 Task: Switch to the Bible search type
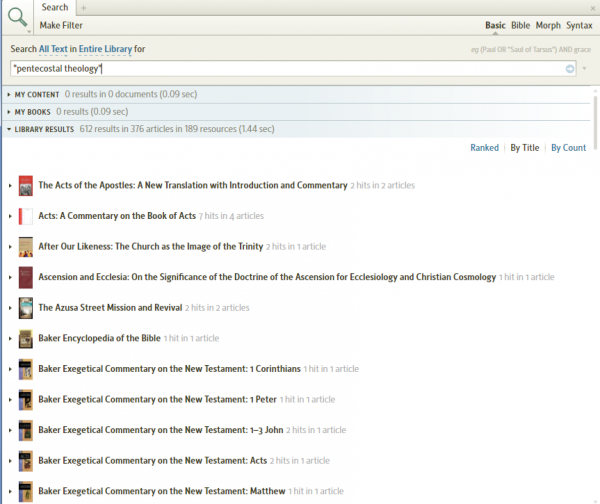pyautogui.click(x=520, y=24)
